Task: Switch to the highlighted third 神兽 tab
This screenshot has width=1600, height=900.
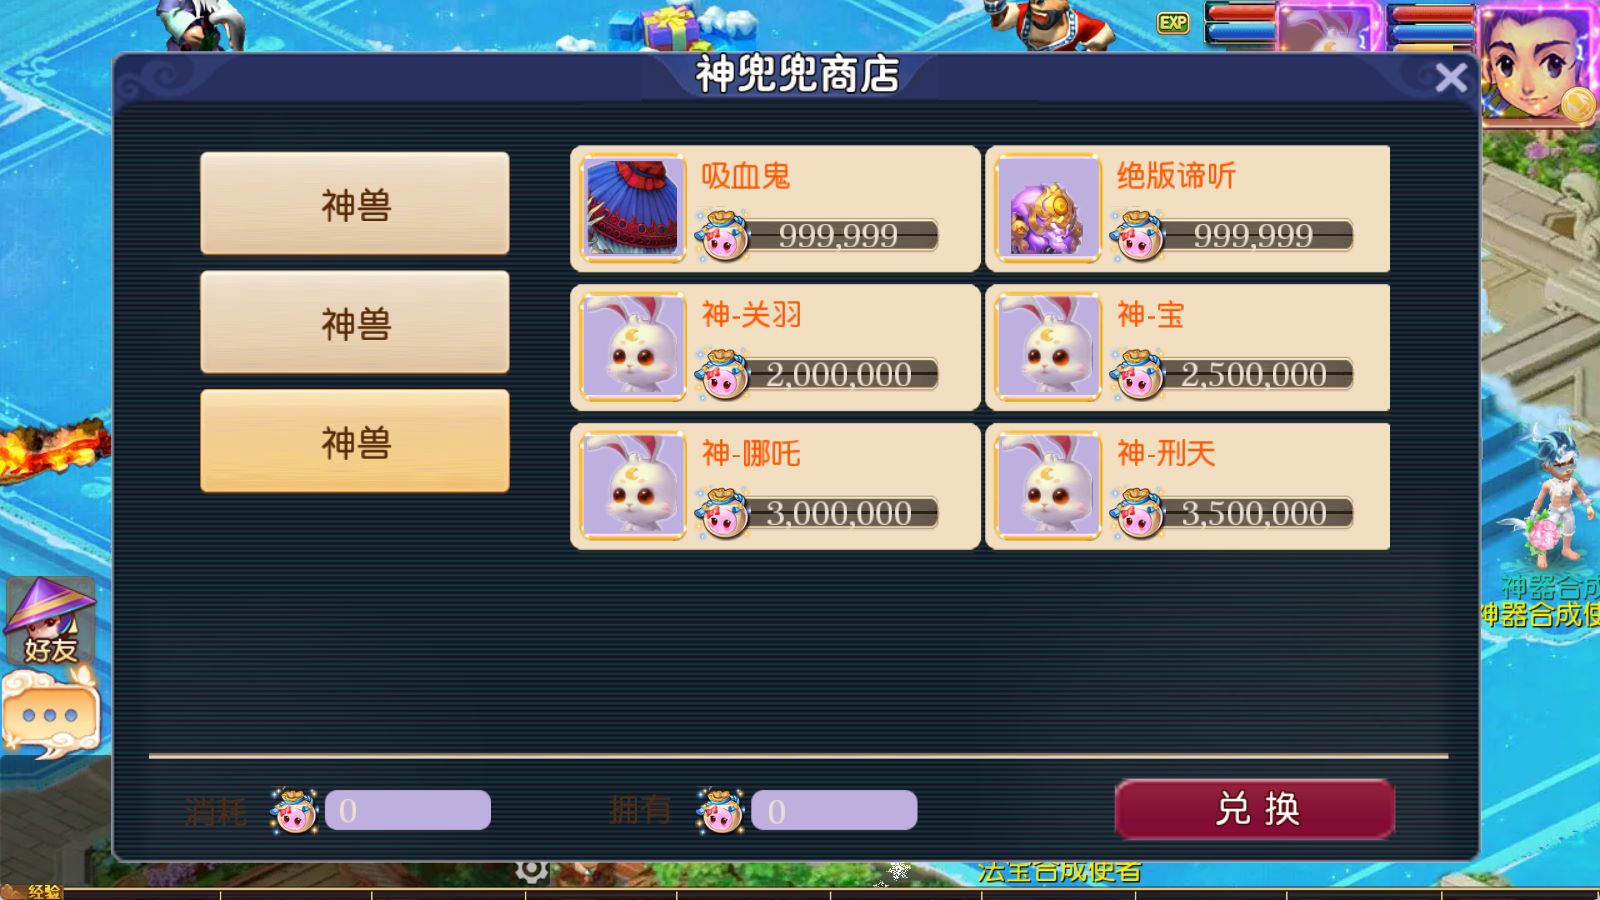Action: tap(355, 441)
